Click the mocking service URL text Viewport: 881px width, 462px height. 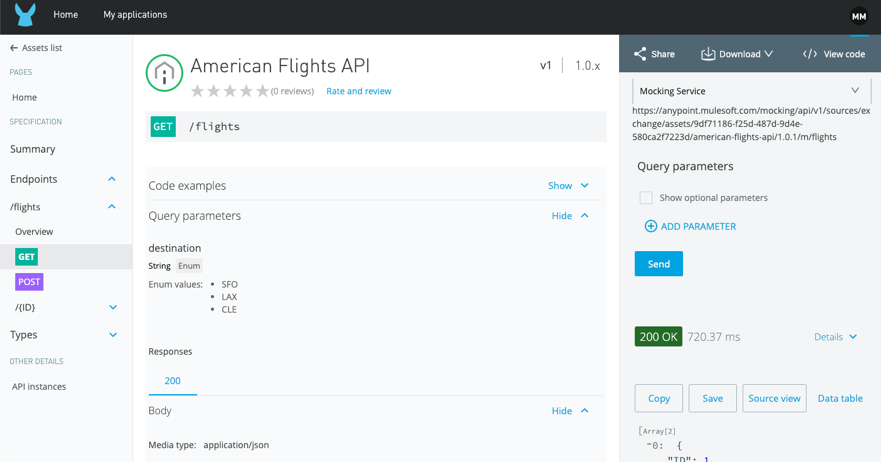(x=751, y=124)
